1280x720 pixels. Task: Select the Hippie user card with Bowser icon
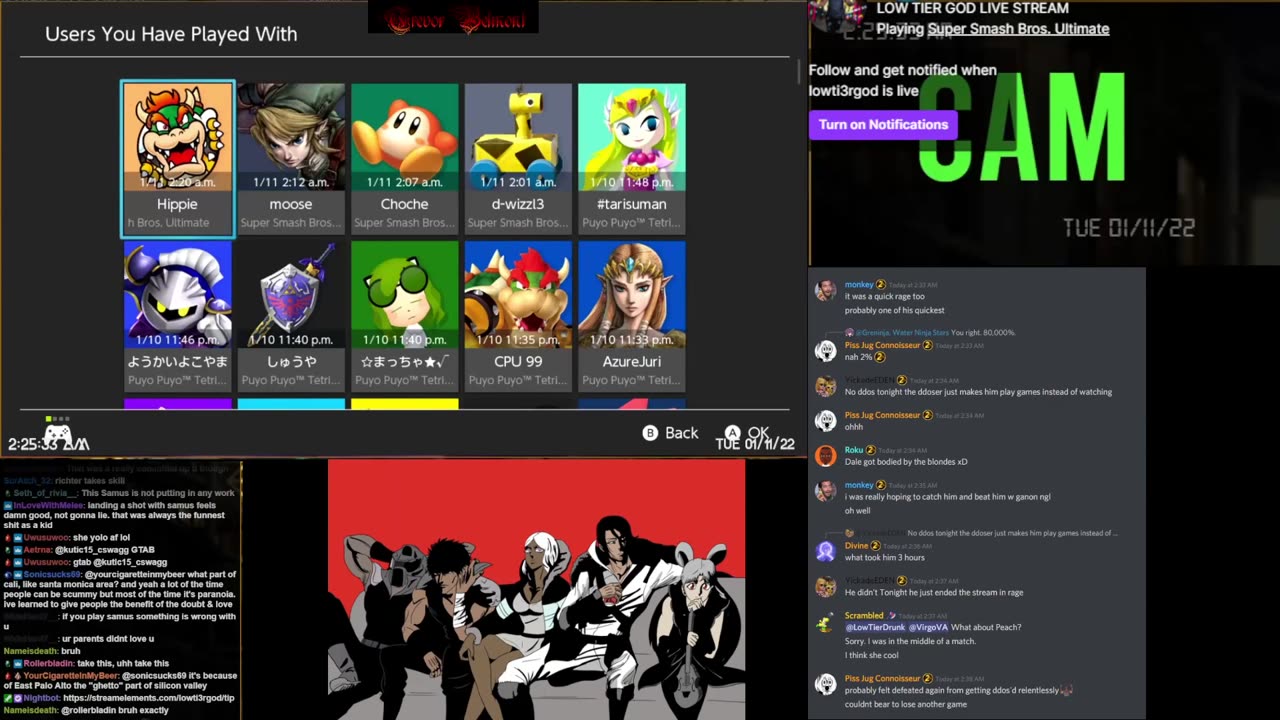(x=177, y=159)
